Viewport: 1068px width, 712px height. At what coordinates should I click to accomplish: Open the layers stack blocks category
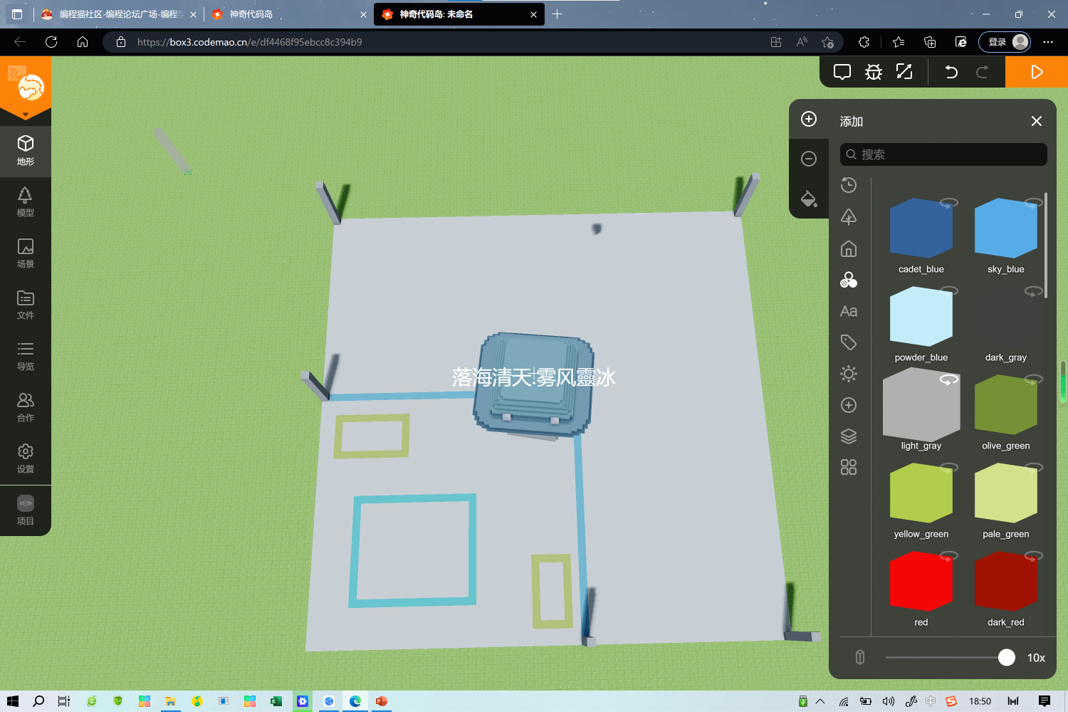(x=849, y=436)
